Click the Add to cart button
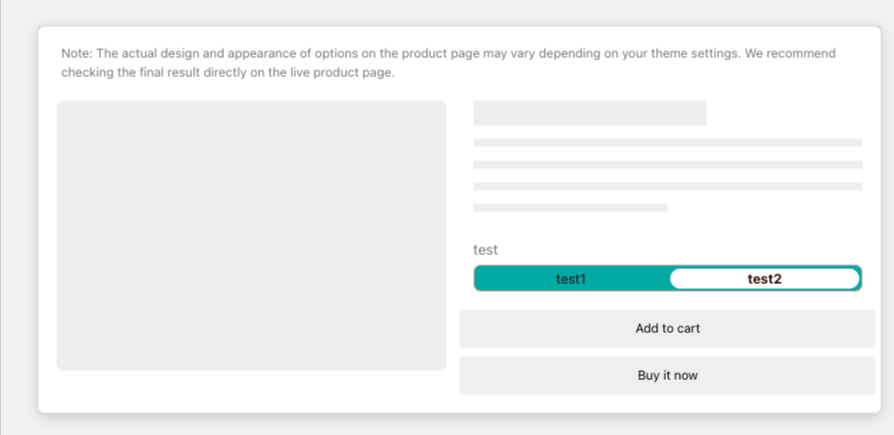Image resolution: width=894 pixels, height=435 pixels. click(x=667, y=328)
